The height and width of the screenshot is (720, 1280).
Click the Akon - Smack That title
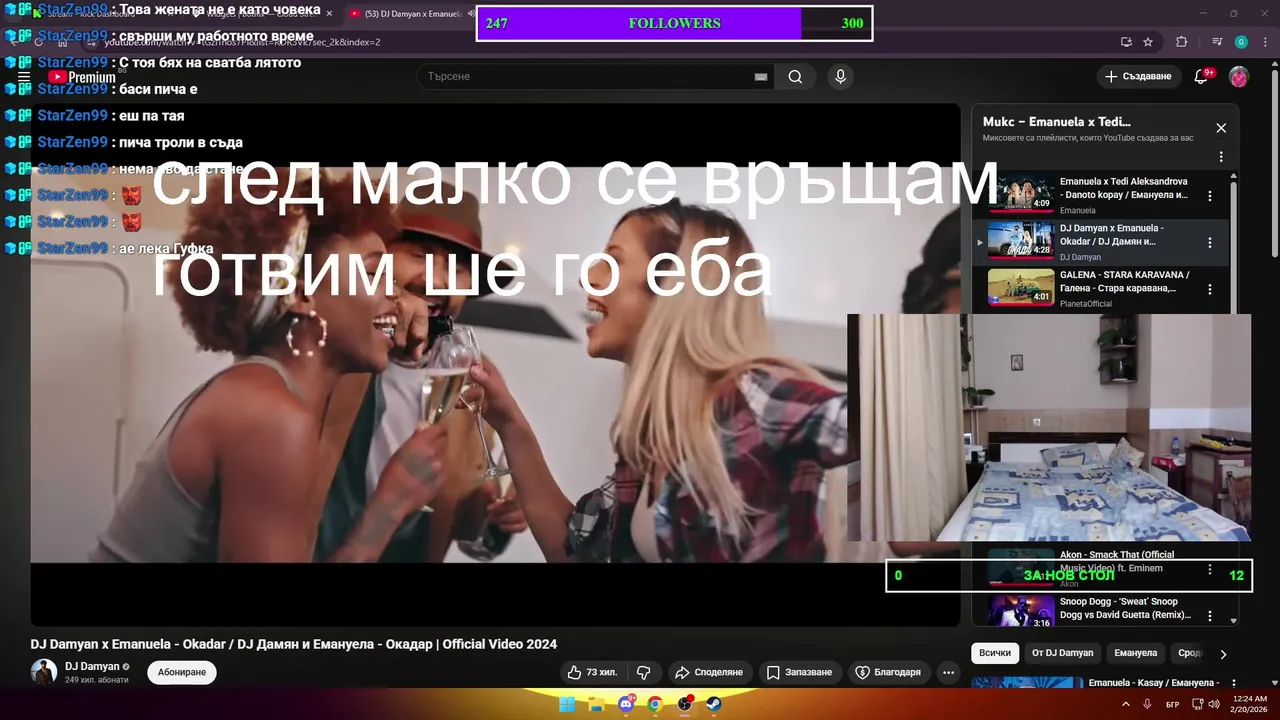(1117, 561)
